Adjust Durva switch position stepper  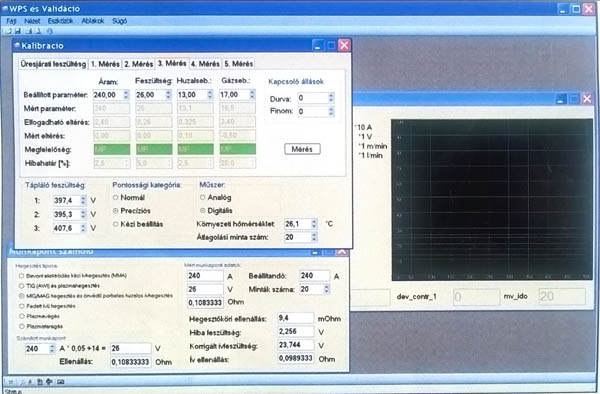pyautogui.click(x=331, y=98)
